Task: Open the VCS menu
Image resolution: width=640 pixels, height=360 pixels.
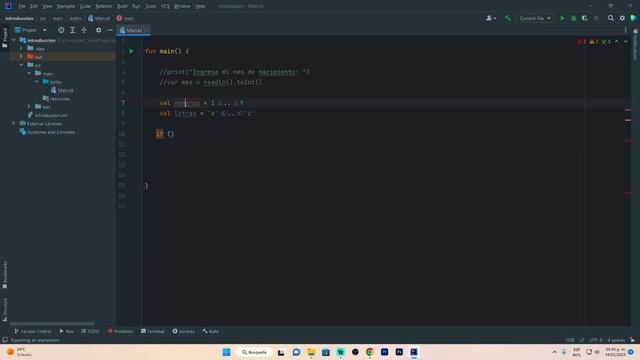Action: 165,6
